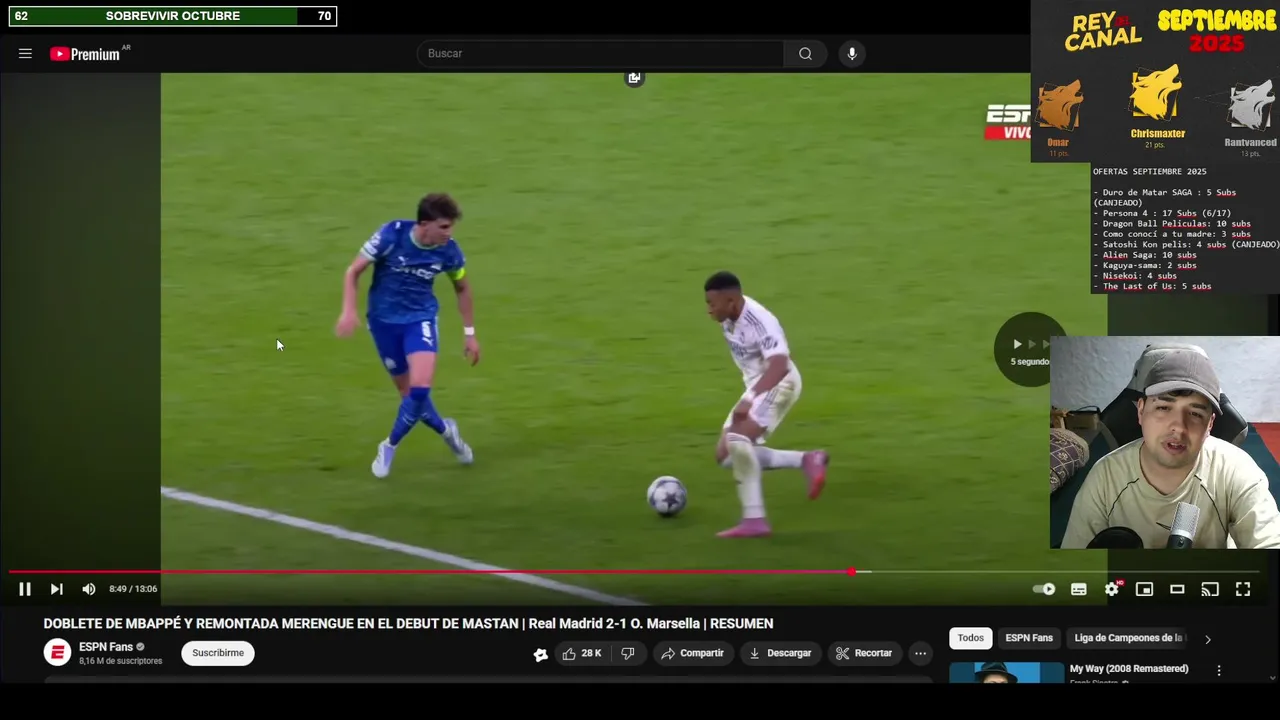Enter fullscreen mode
The width and height of the screenshot is (1280, 720).
click(1243, 589)
